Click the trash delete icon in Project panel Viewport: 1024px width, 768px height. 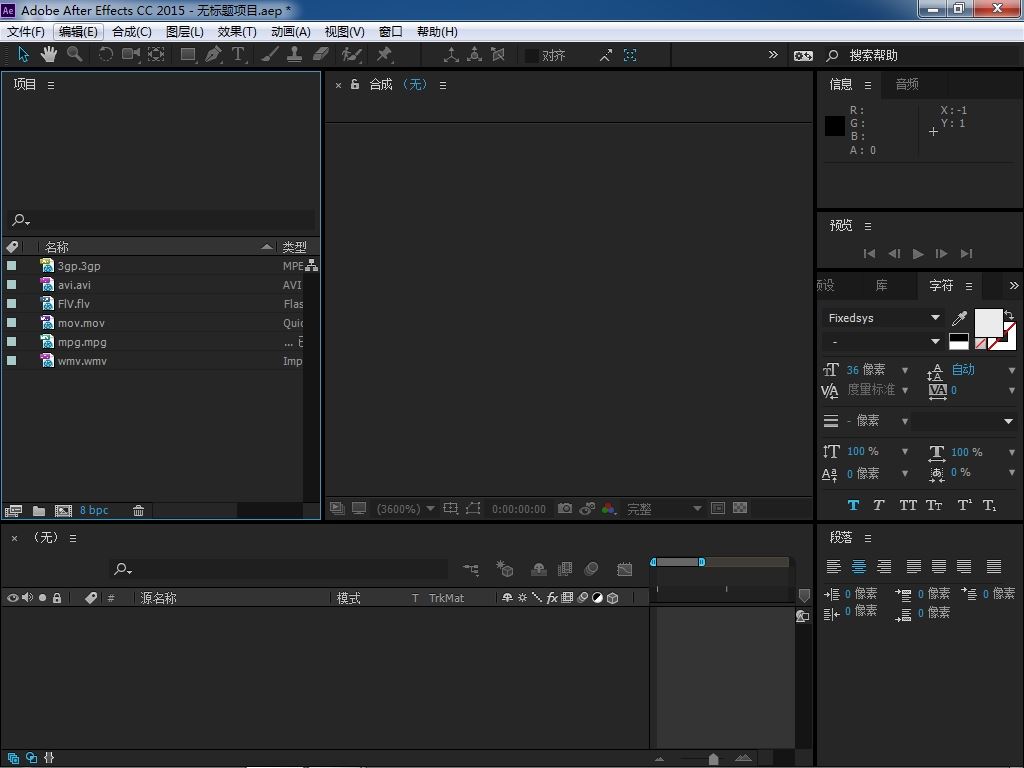(x=138, y=511)
